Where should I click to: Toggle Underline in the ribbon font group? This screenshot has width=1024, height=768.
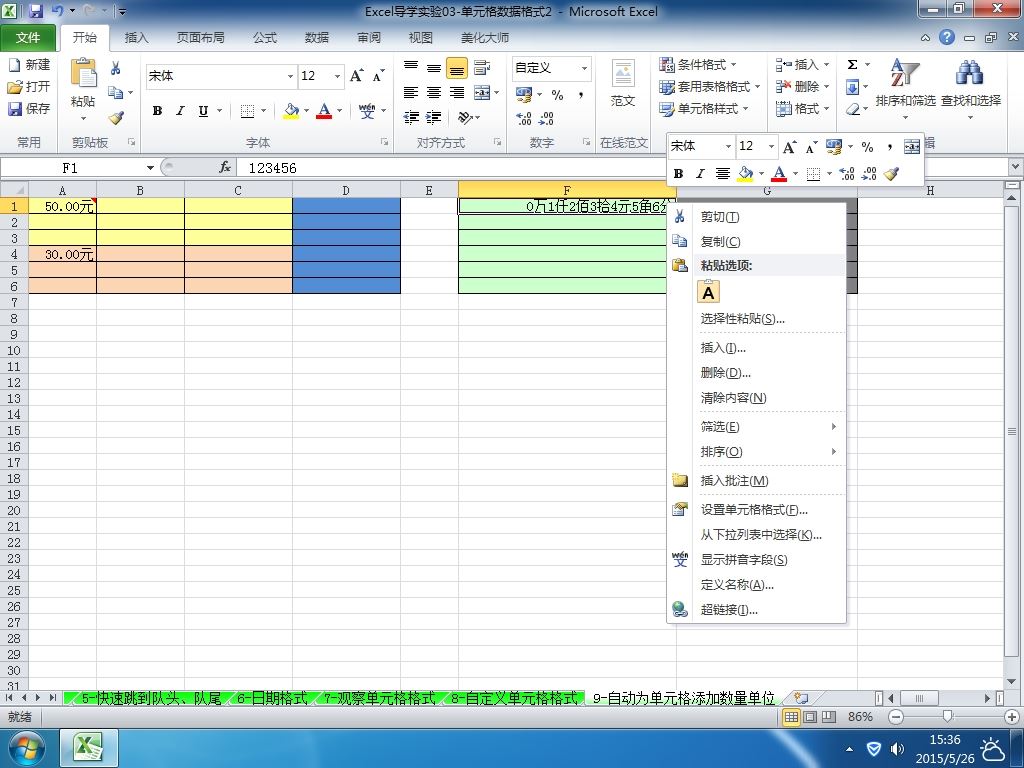(x=203, y=111)
